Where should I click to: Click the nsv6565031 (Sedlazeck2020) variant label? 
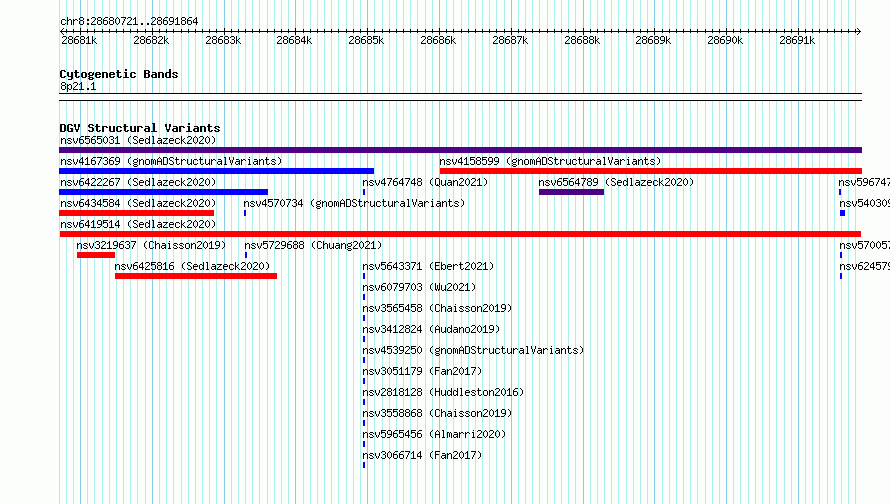click(x=138, y=140)
